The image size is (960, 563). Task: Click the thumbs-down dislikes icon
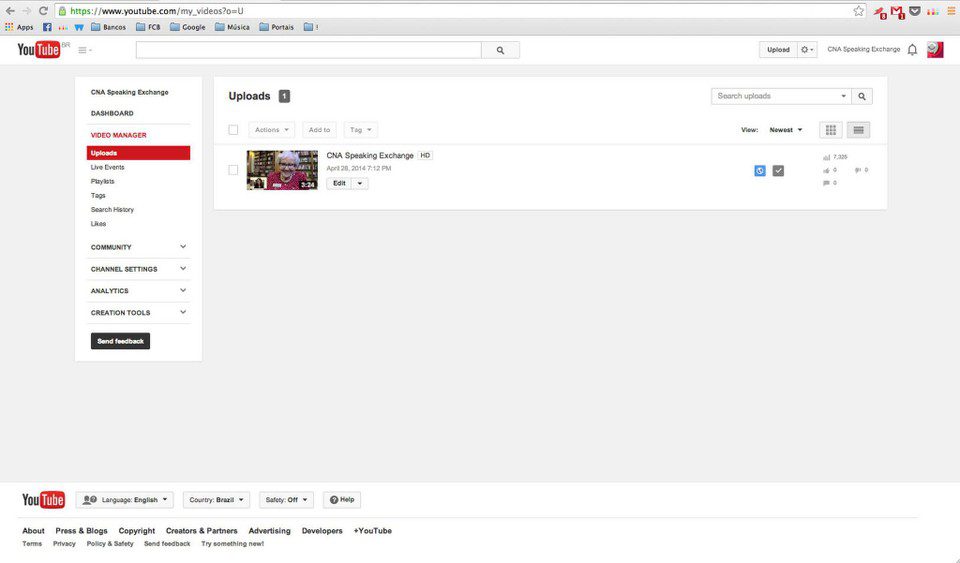click(x=858, y=170)
